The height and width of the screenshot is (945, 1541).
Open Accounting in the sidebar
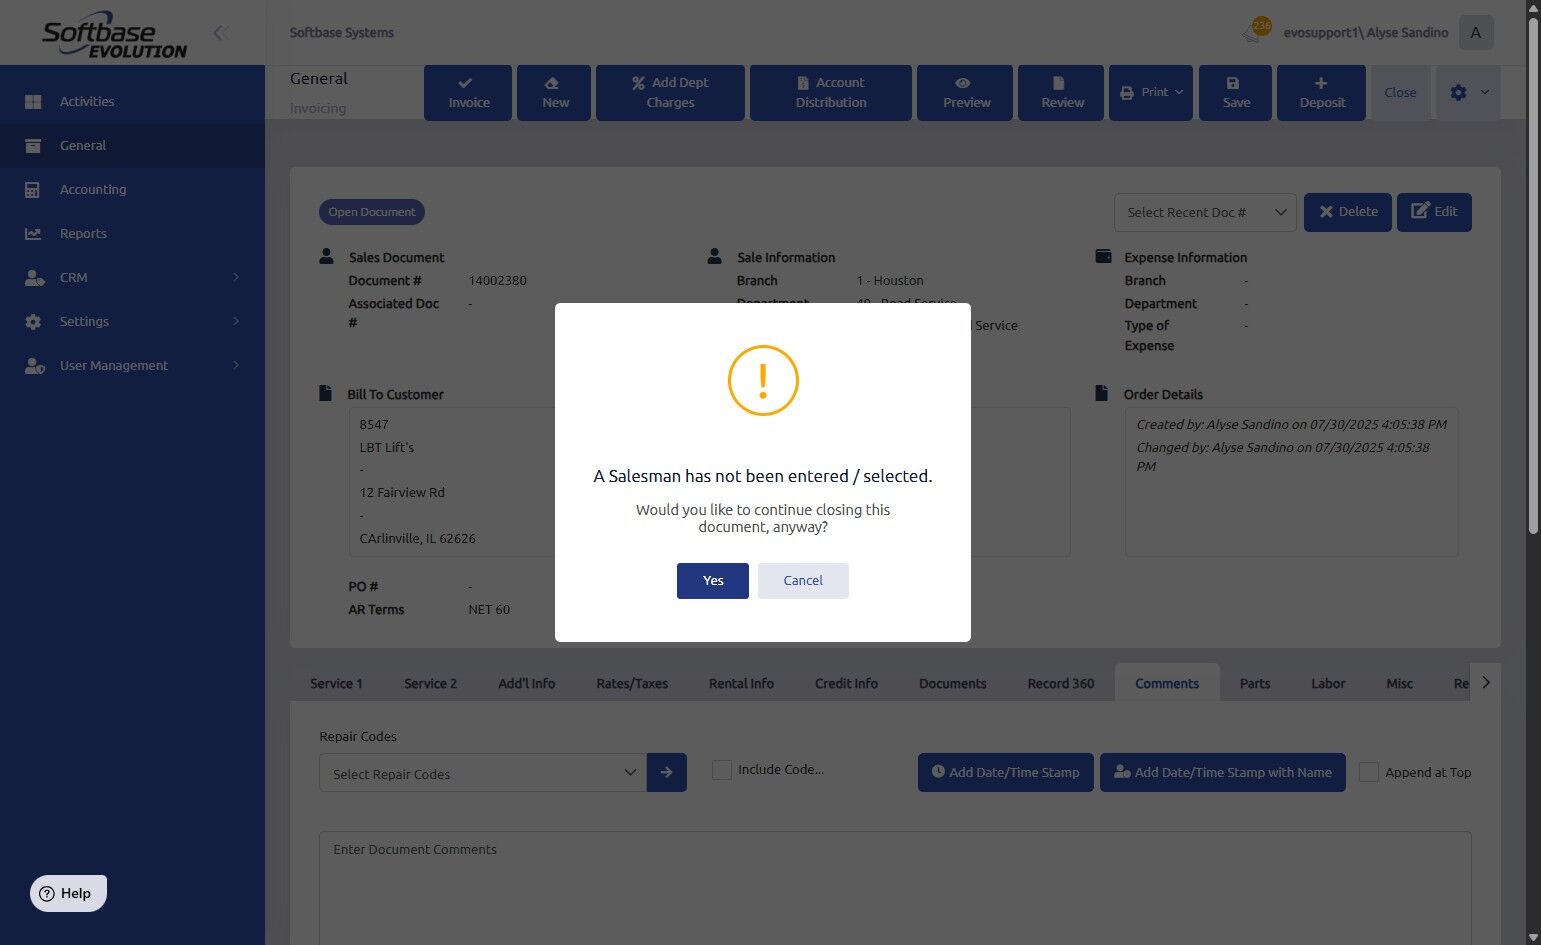click(x=132, y=189)
